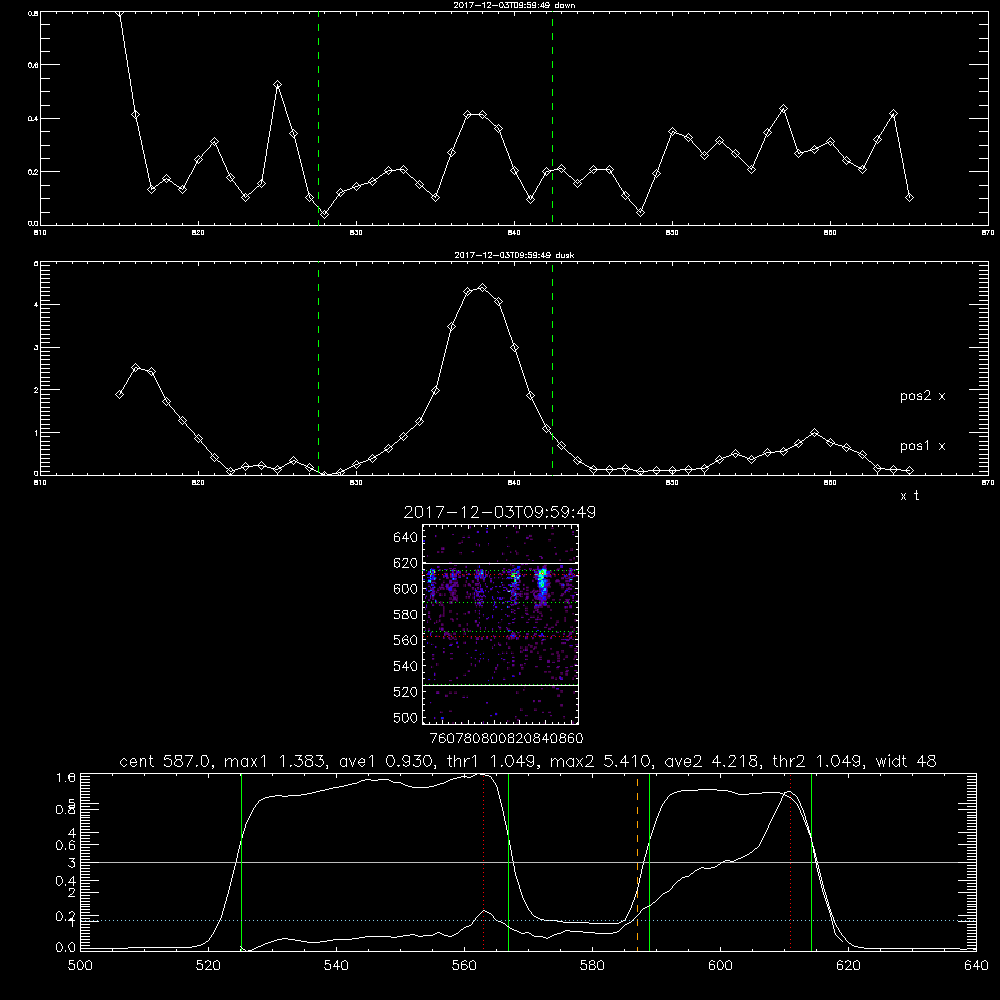
Task: Click the spectrogram x-axis label string '760780800820840860'
Action: click(507, 739)
